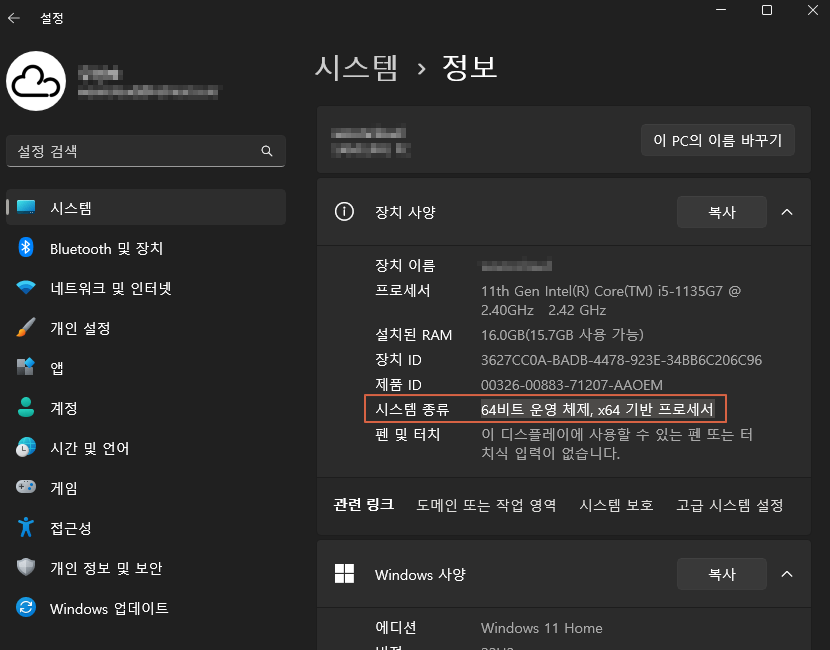Click the back arrow icon

14,18
